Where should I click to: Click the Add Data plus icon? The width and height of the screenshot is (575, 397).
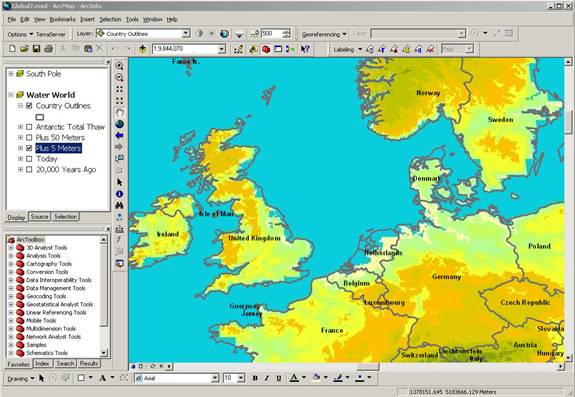coord(142,49)
